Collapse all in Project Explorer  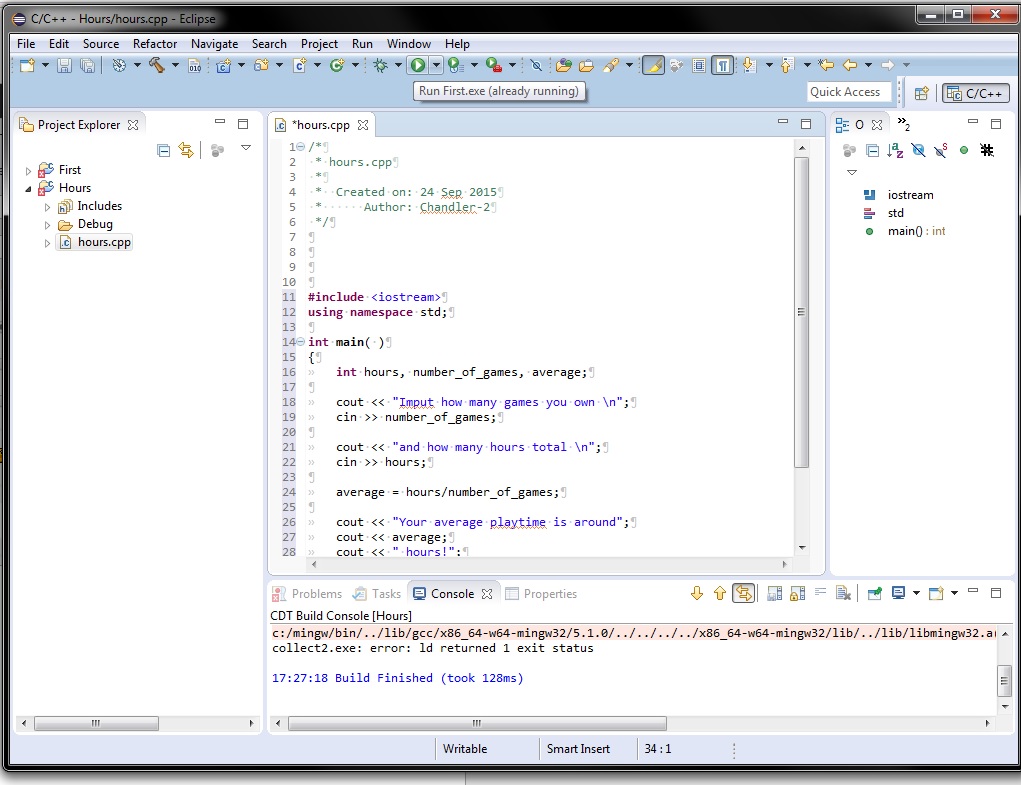[x=164, y=150]
